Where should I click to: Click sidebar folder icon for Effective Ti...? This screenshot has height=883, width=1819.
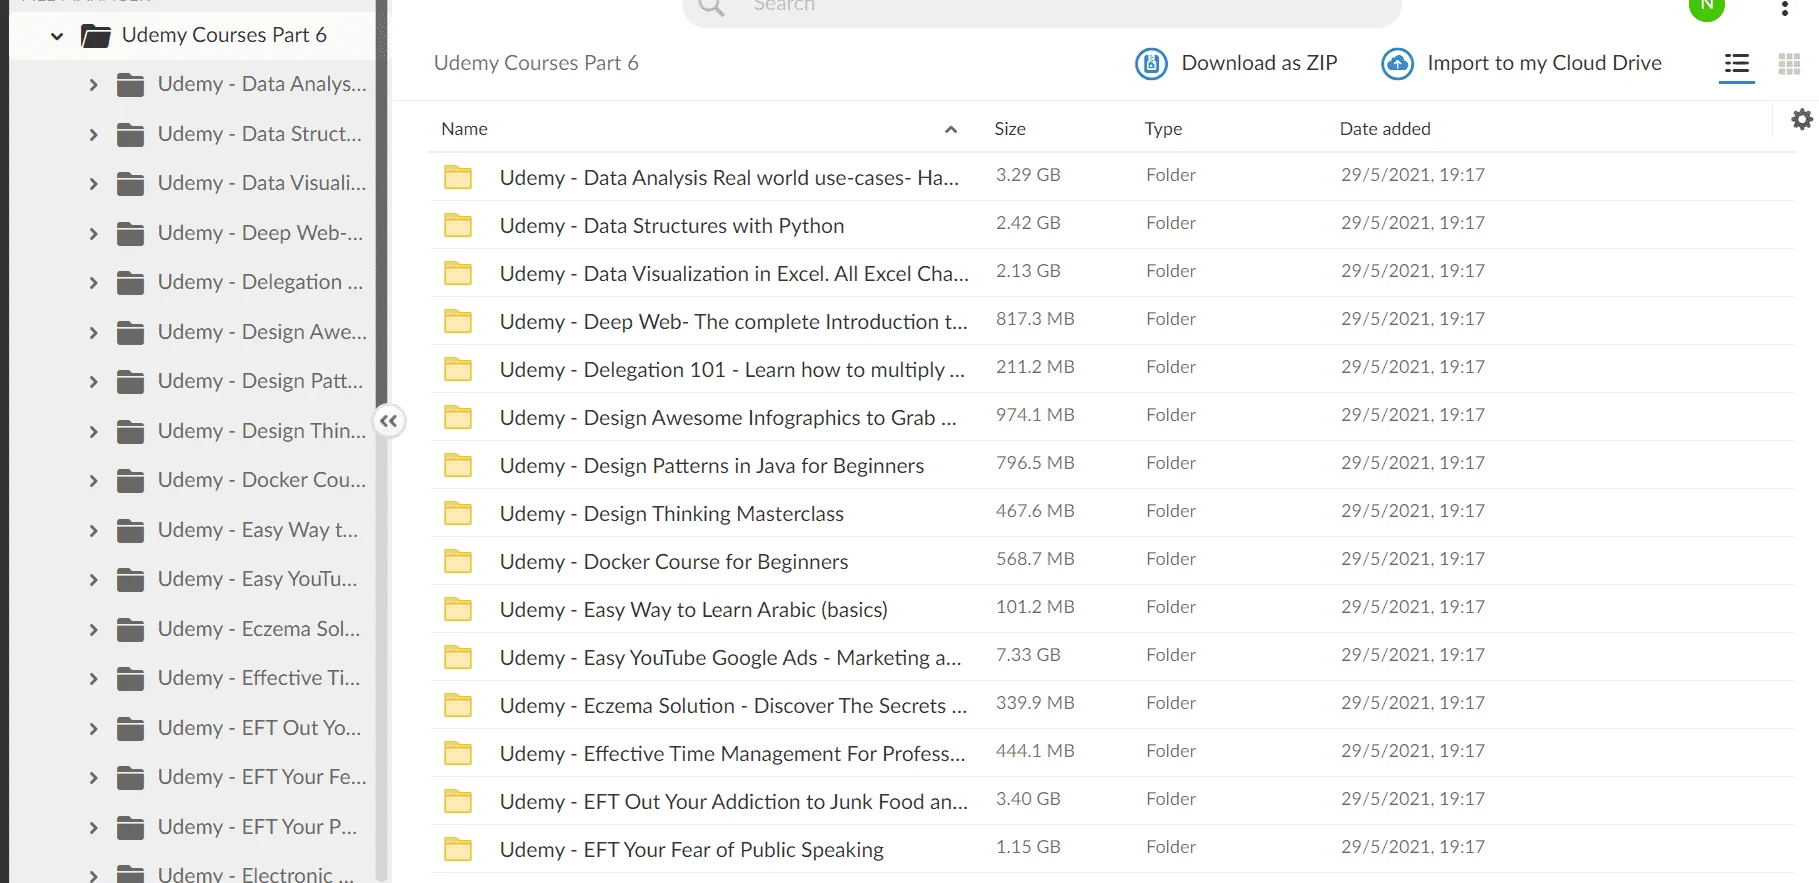130,679
